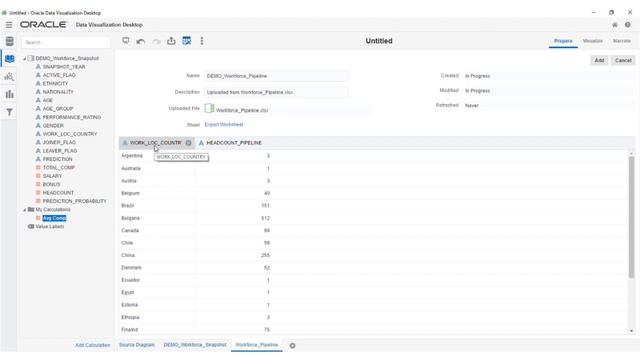Screen dimensions: 640x360
Task: Click the HEADCOUNT_PIPELINE attribute type icon
Action: point(201,143)
